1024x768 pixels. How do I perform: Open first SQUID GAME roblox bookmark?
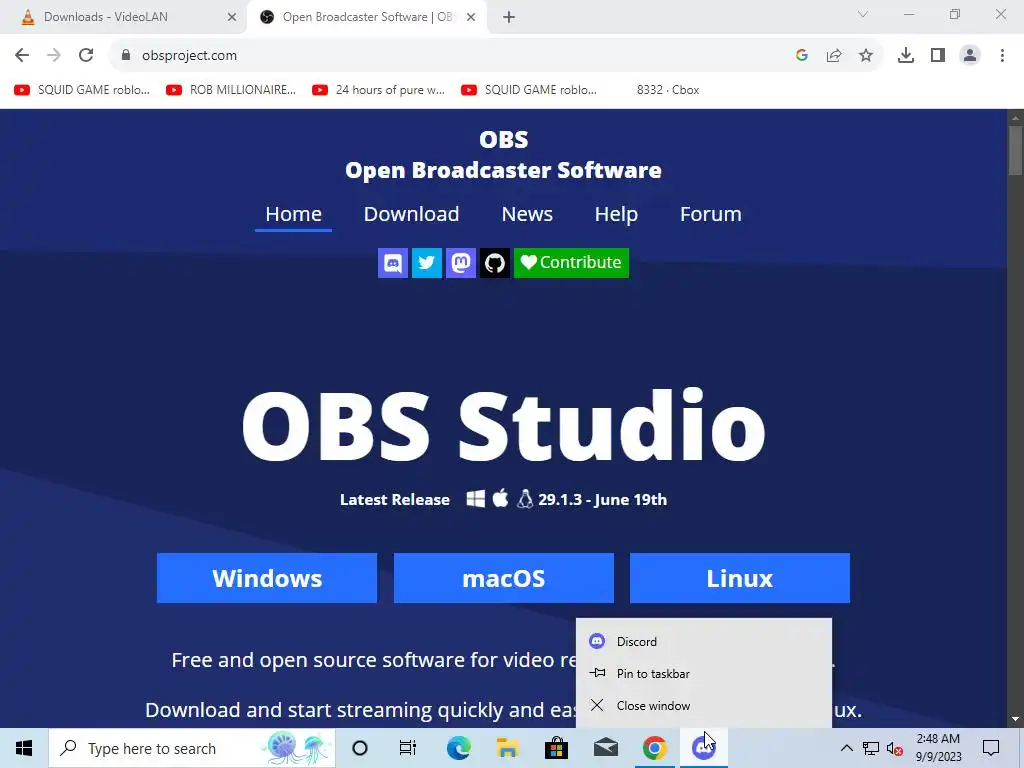point(82,90)
